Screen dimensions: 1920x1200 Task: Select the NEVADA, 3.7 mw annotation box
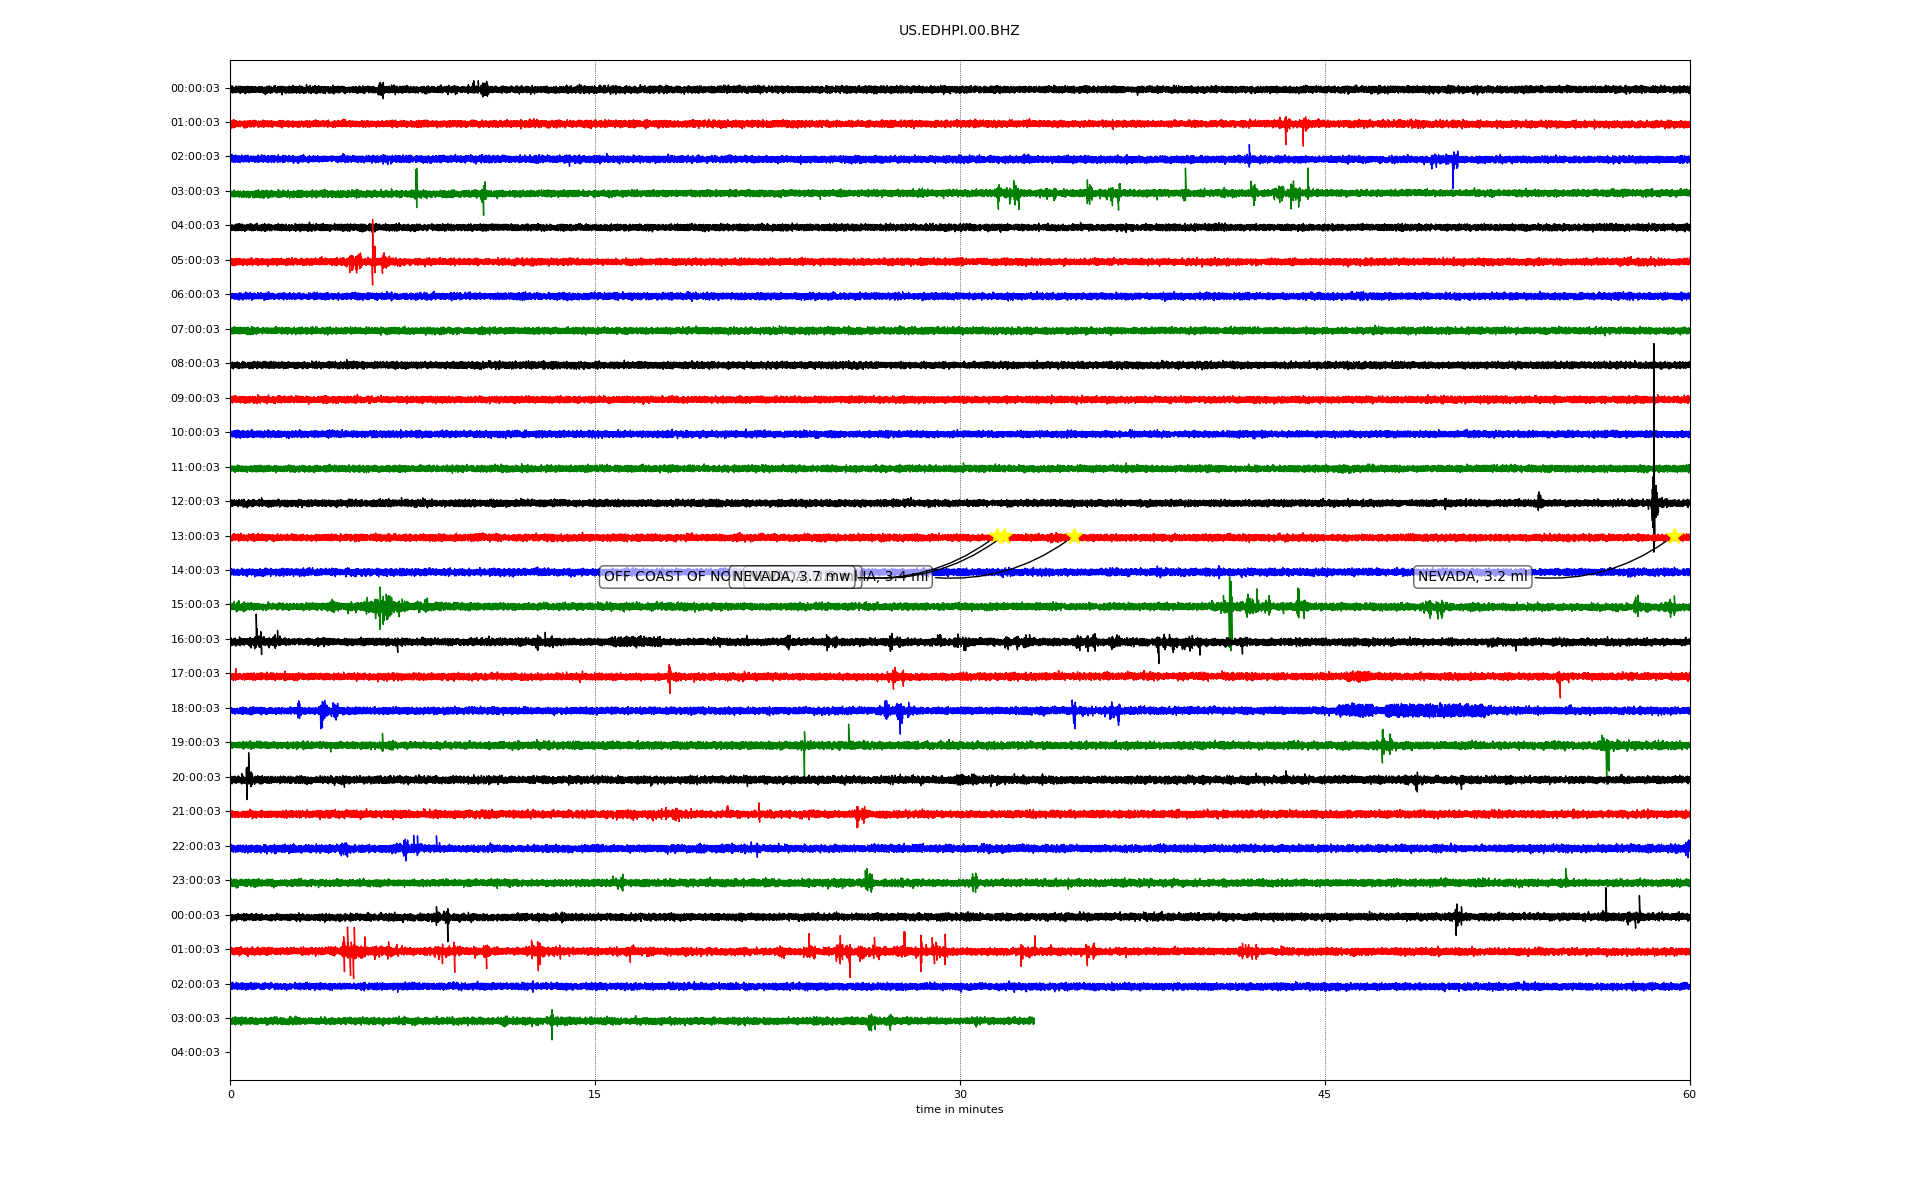(x=792, y=577)
